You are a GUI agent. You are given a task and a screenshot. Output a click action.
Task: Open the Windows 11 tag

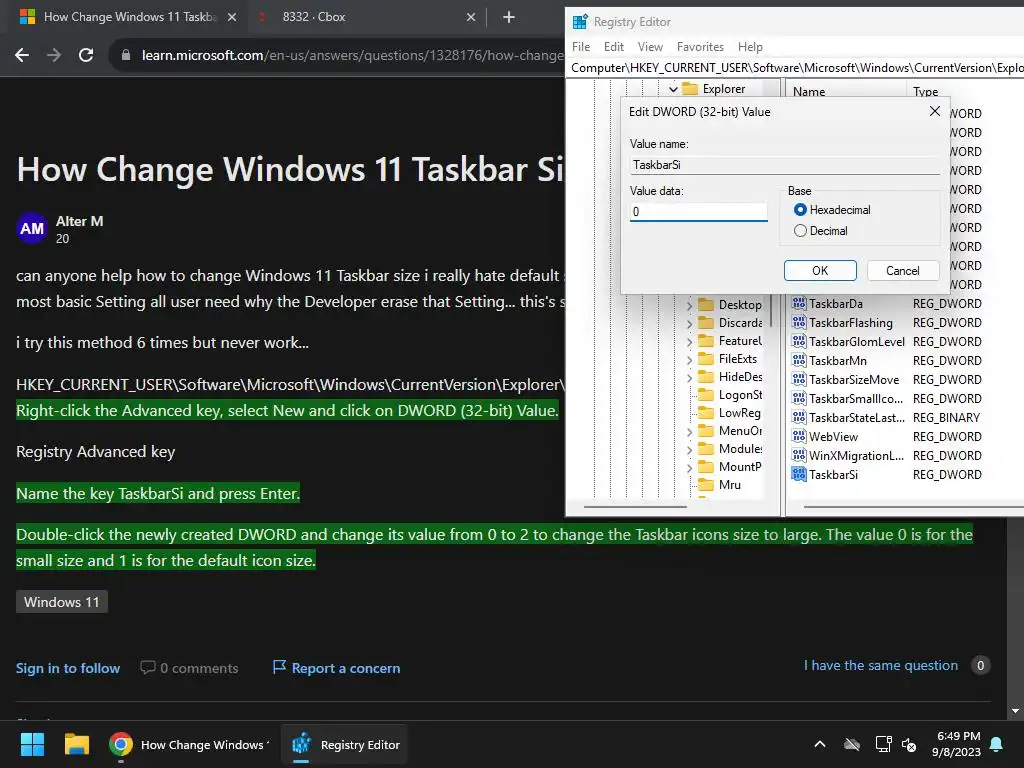pyautogui.click(x=61, y=601)
